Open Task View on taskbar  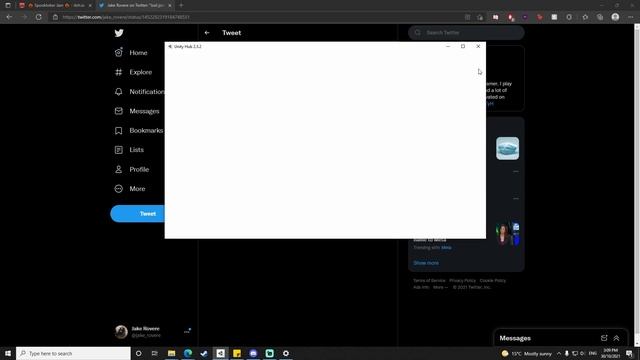155,353
